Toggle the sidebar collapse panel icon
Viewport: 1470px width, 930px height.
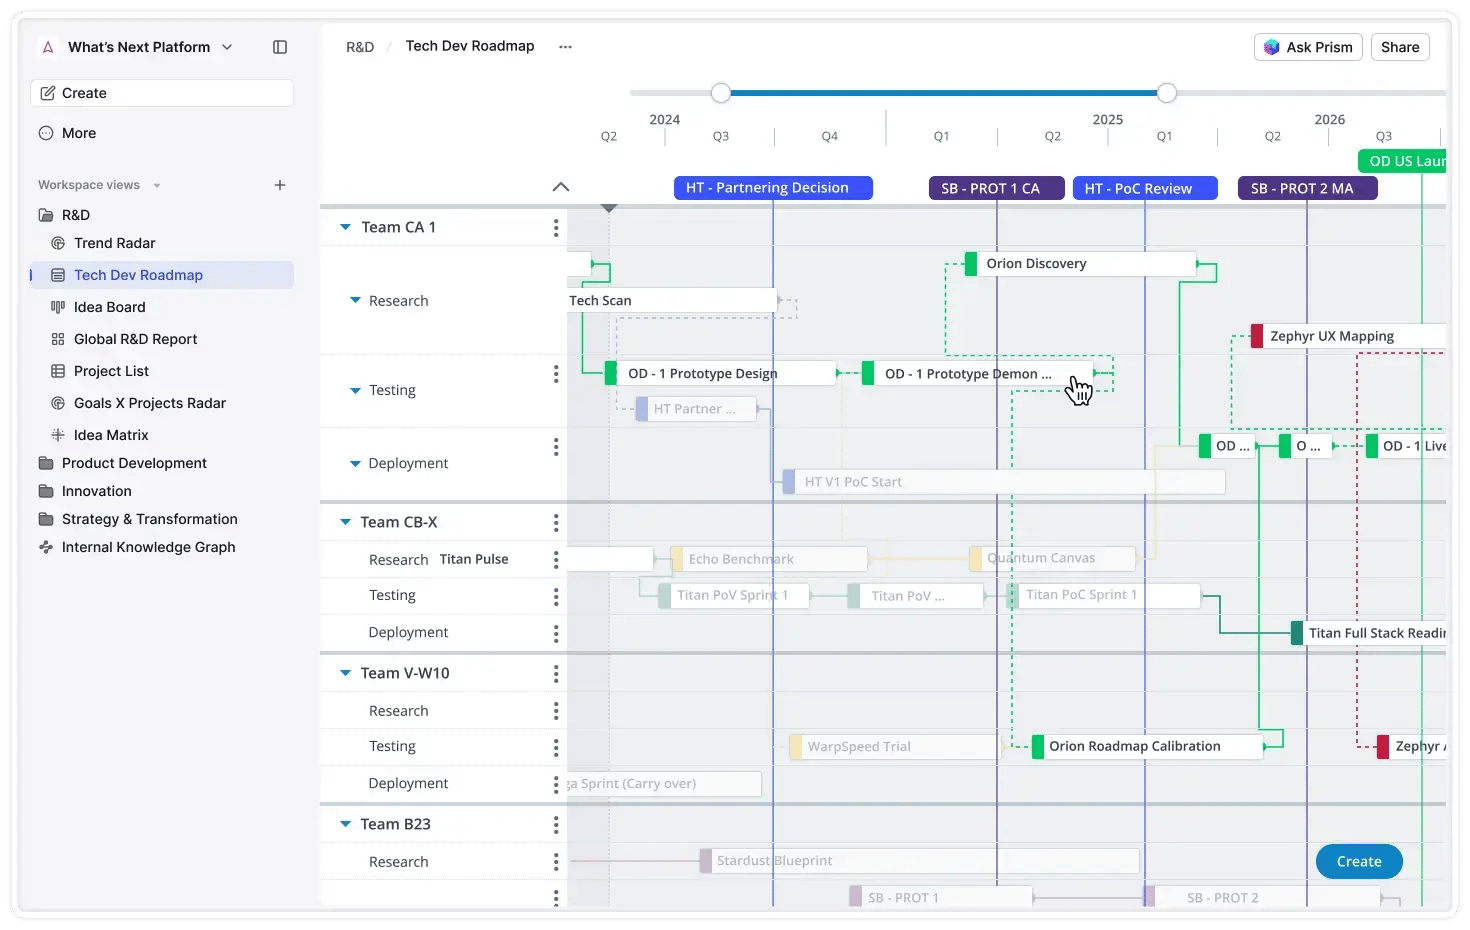(x=280, y=47)
